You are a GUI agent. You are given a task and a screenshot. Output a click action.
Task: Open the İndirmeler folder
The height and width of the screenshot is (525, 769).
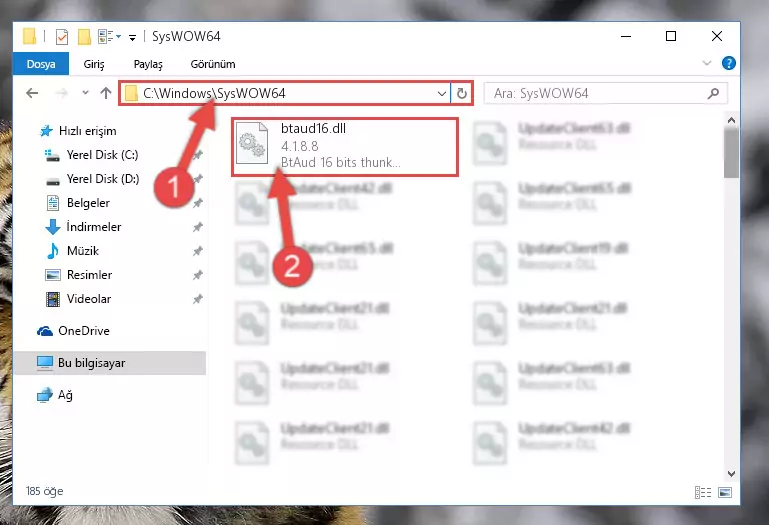point(83,227)
